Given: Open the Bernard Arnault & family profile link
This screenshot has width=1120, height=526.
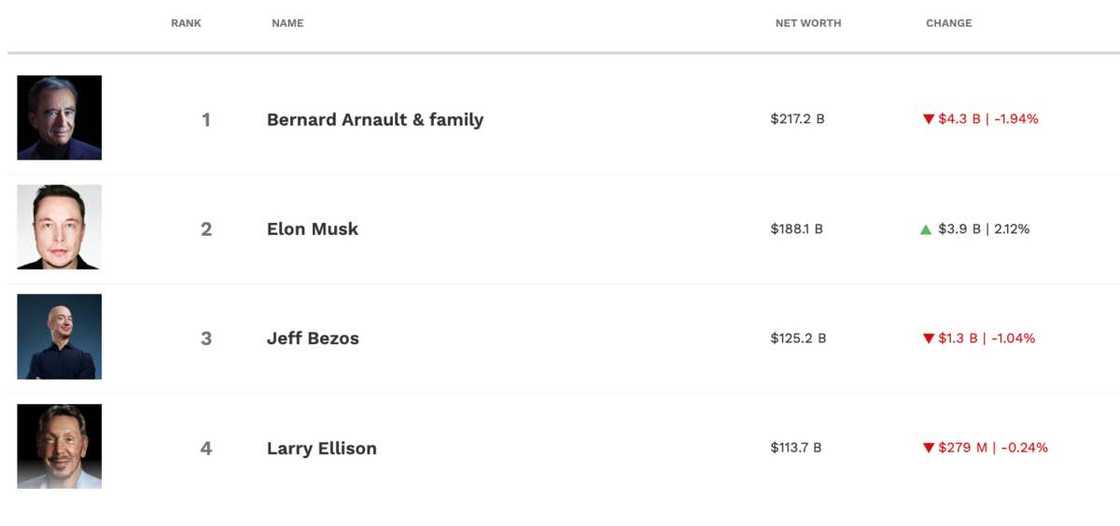Looking at the screenshot, I should tap(375, 120).
